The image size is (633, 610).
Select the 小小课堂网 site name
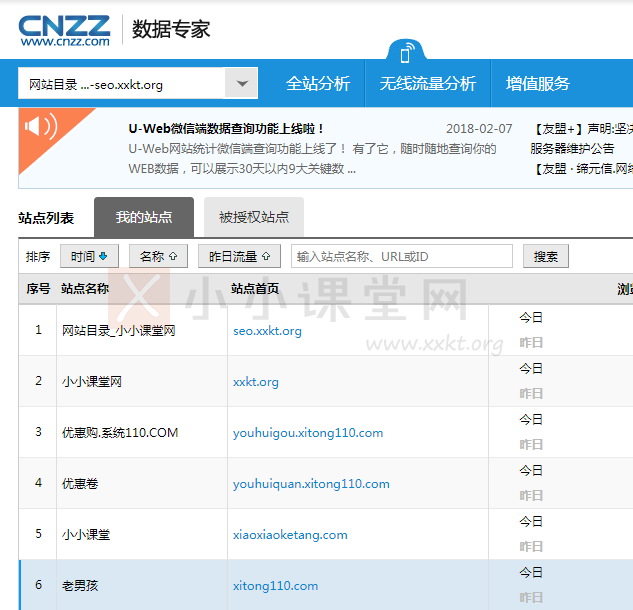[92, 382]
